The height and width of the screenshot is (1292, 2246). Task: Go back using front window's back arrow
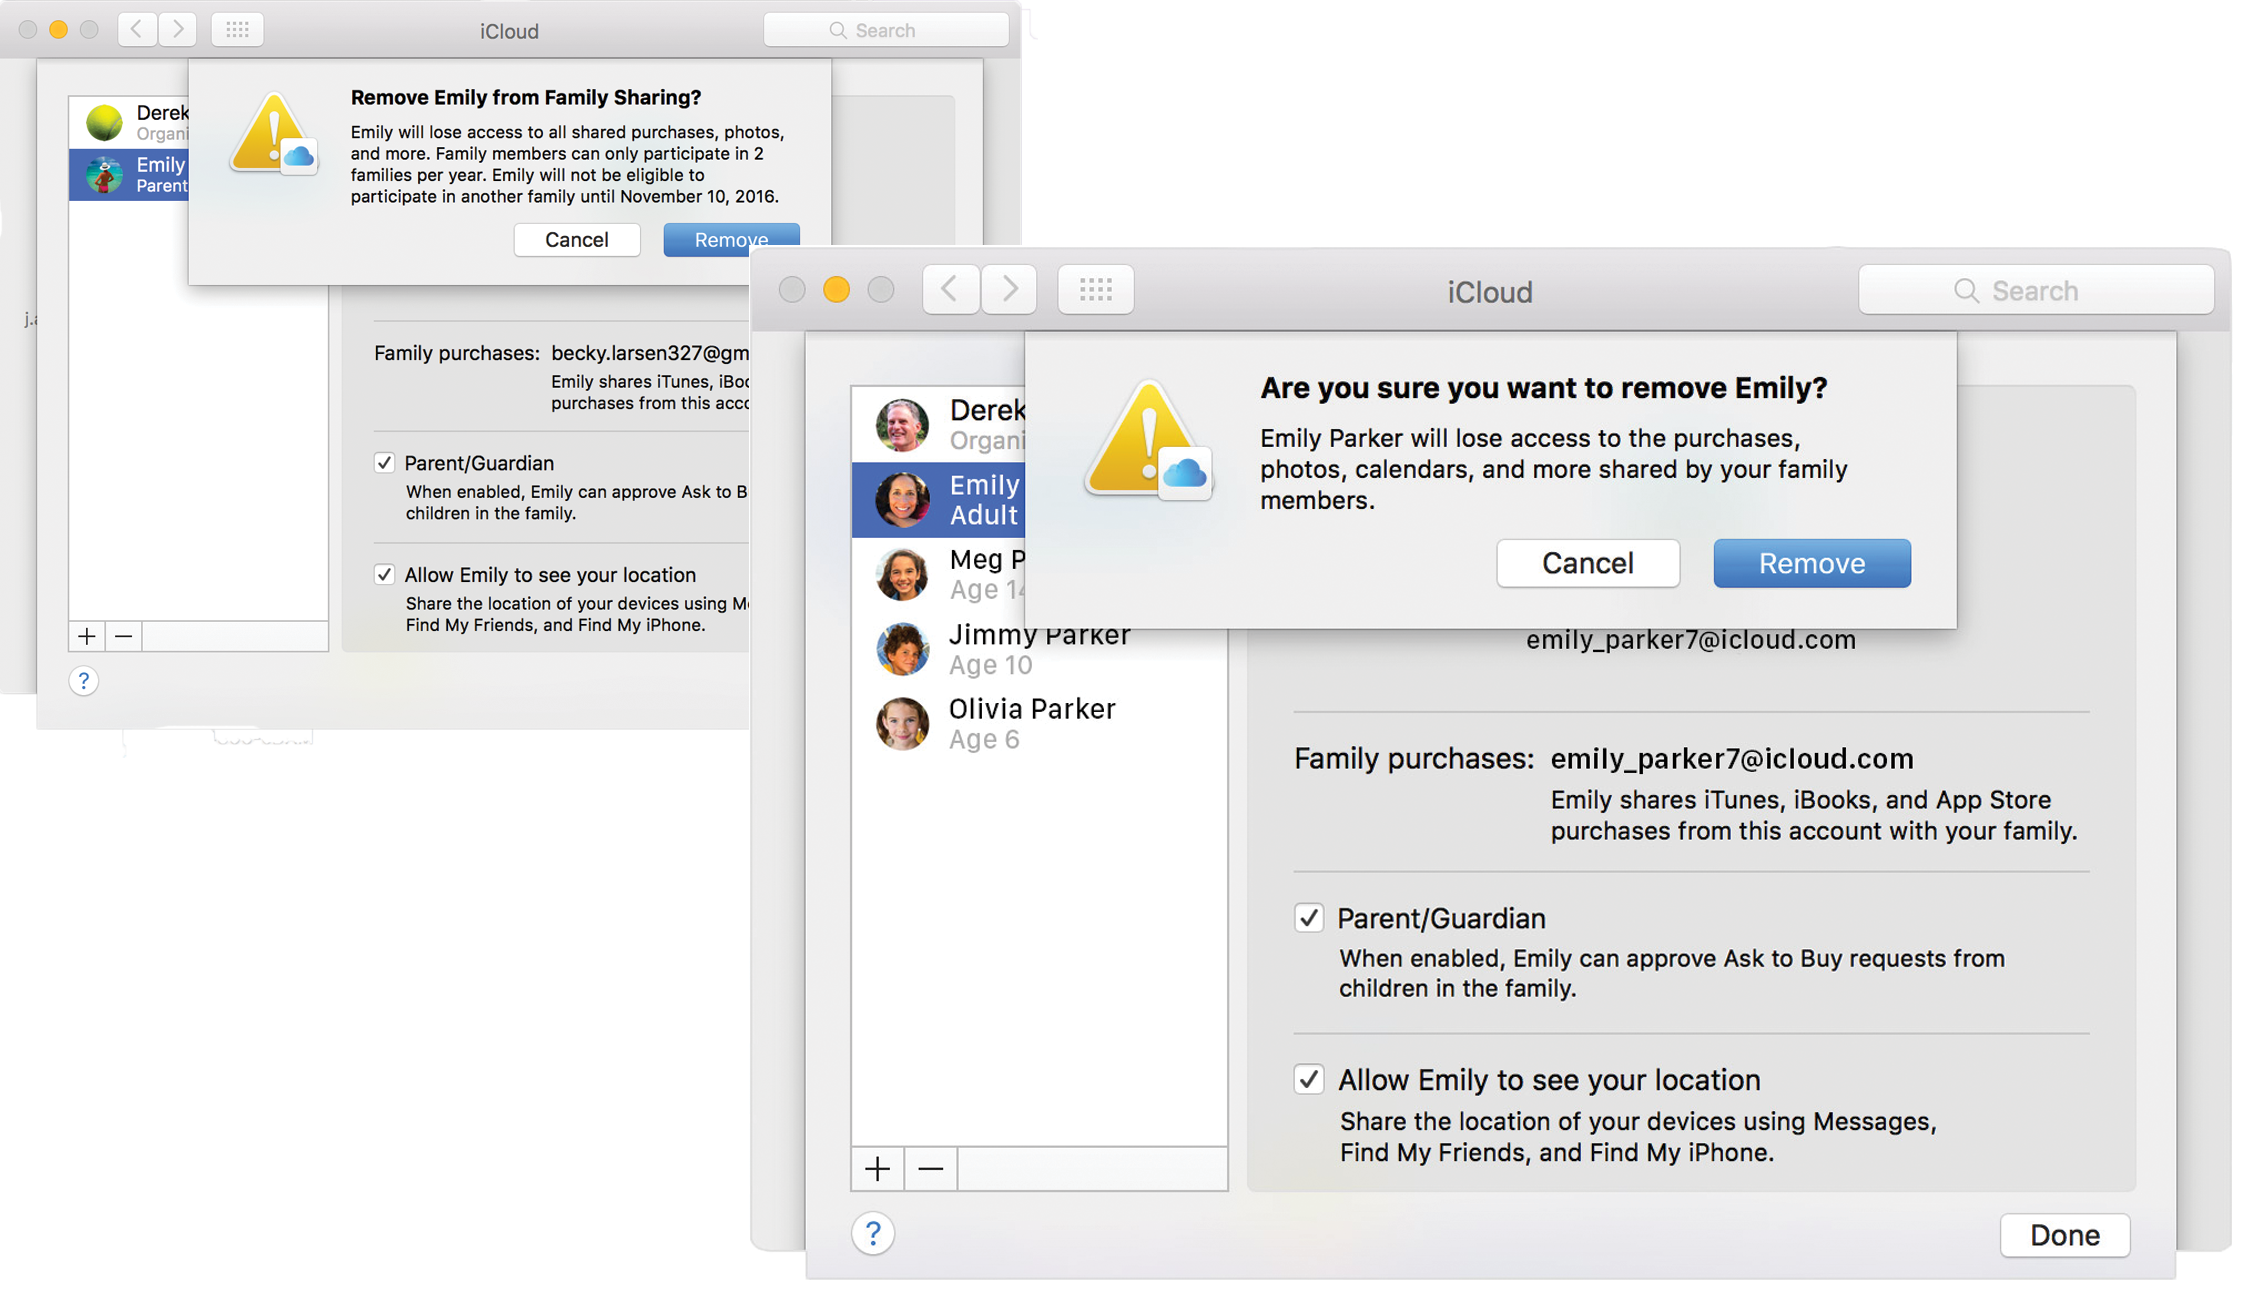950,290
